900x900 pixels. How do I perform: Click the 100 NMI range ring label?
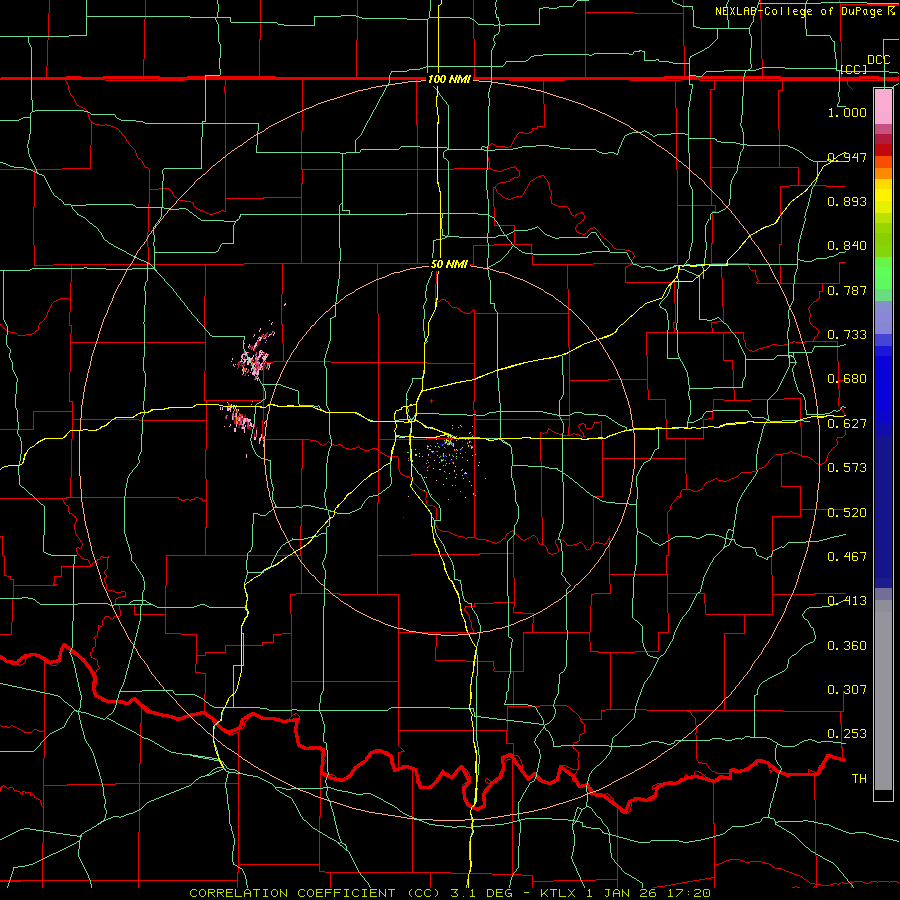click(449, 79)
